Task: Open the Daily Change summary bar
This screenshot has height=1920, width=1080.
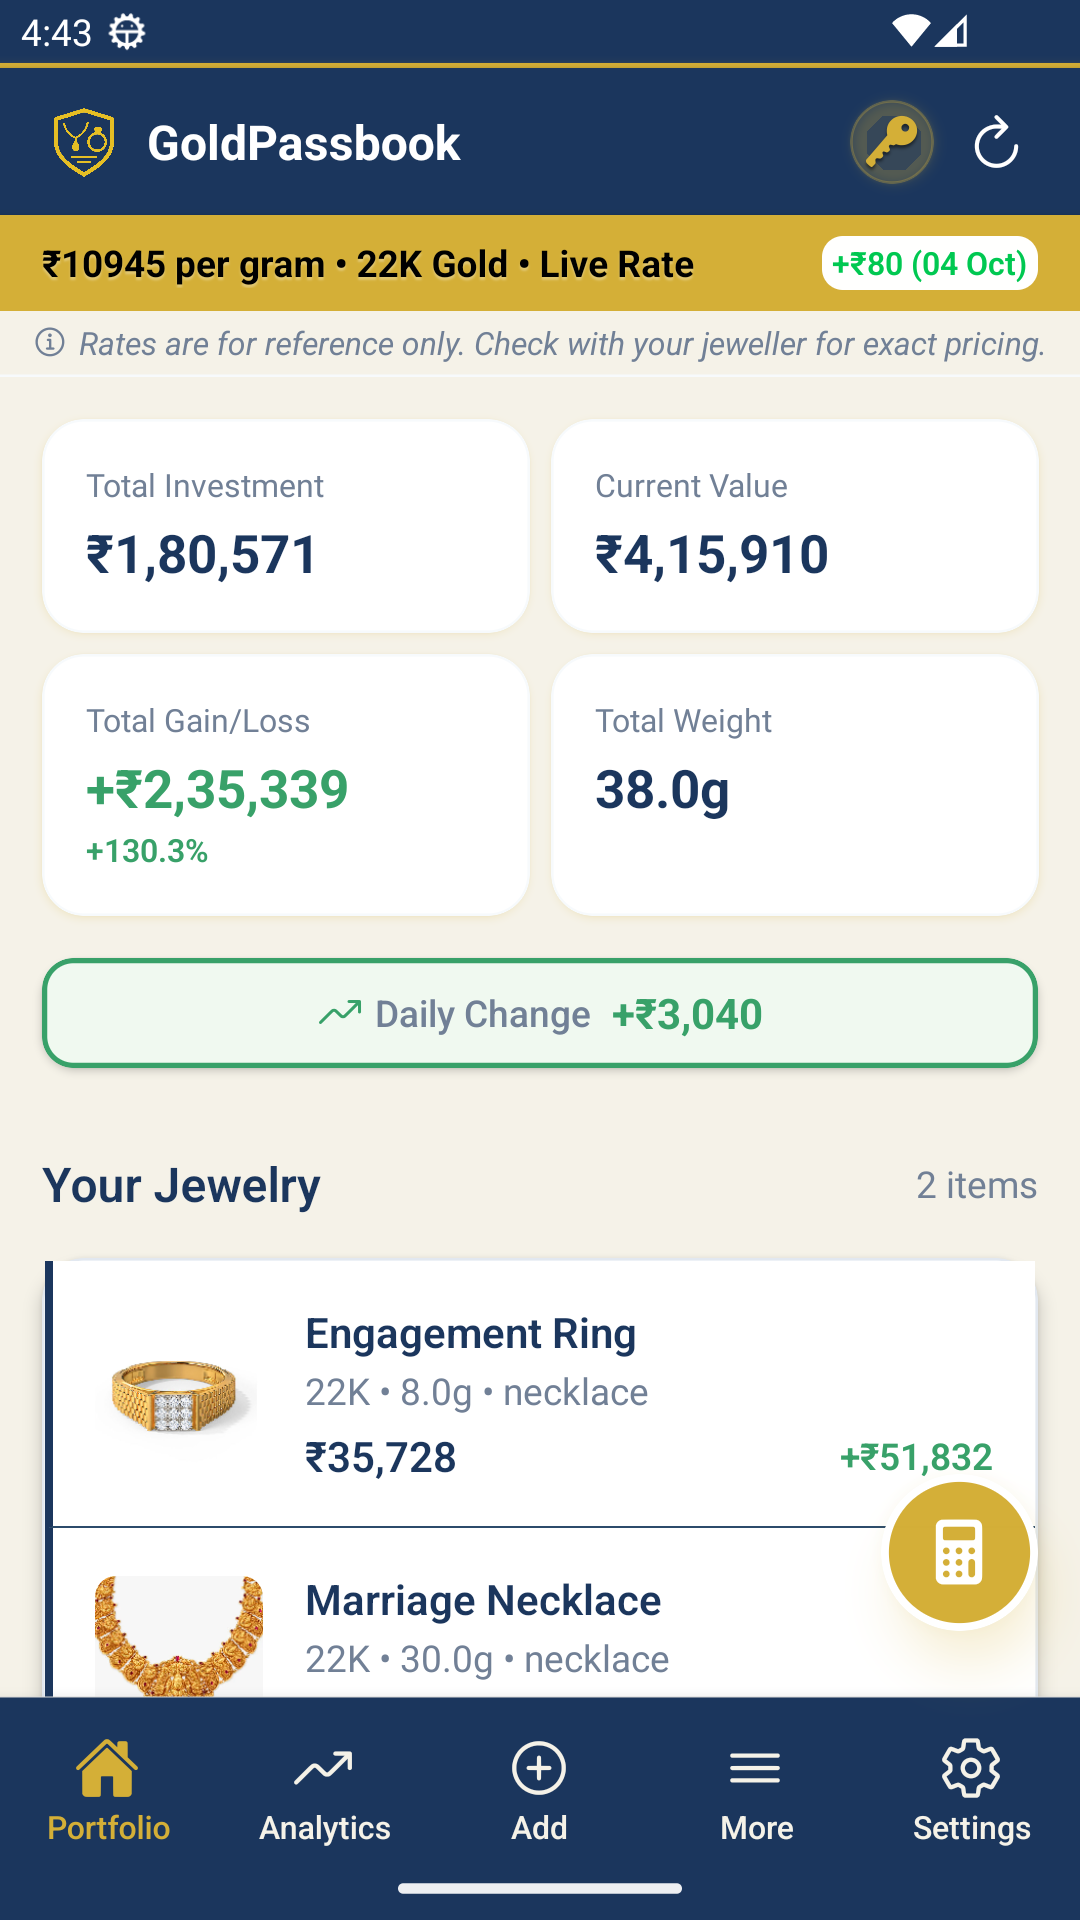Action: coord(540,1014)
